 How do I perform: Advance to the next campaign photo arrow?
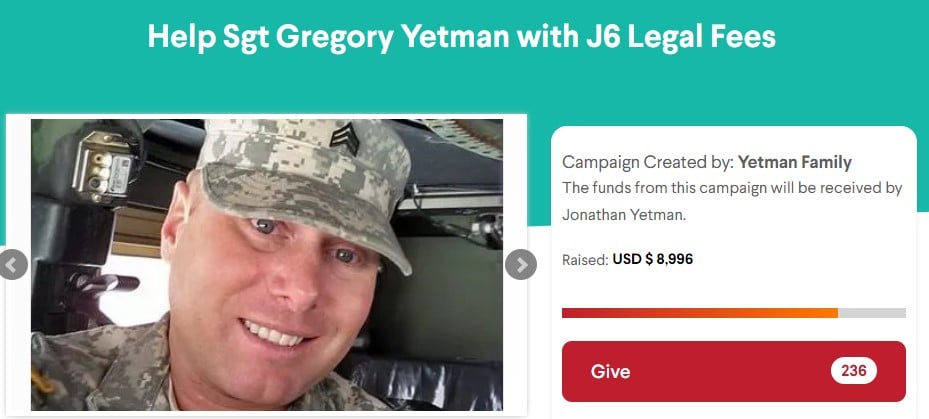coord(521,264)
